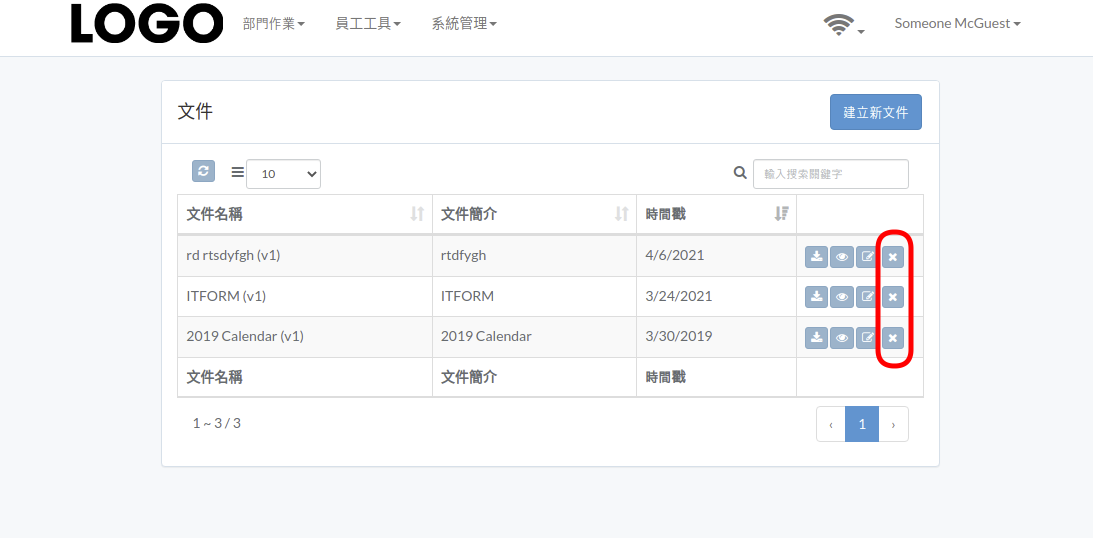Click the 4/6/2021 timestamp cell
The height and width of the screenshot is (538, 1093).
717,256
